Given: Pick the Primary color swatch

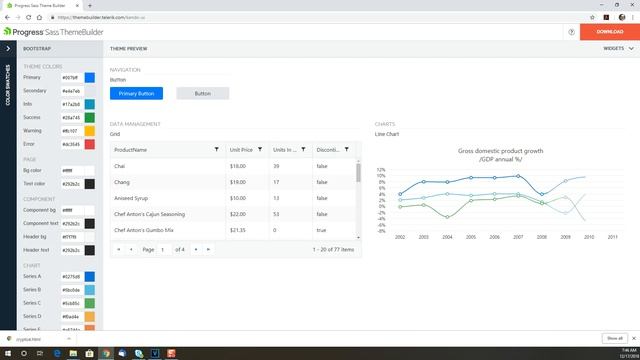Looking at the screenshot, I should click(90, 78).
